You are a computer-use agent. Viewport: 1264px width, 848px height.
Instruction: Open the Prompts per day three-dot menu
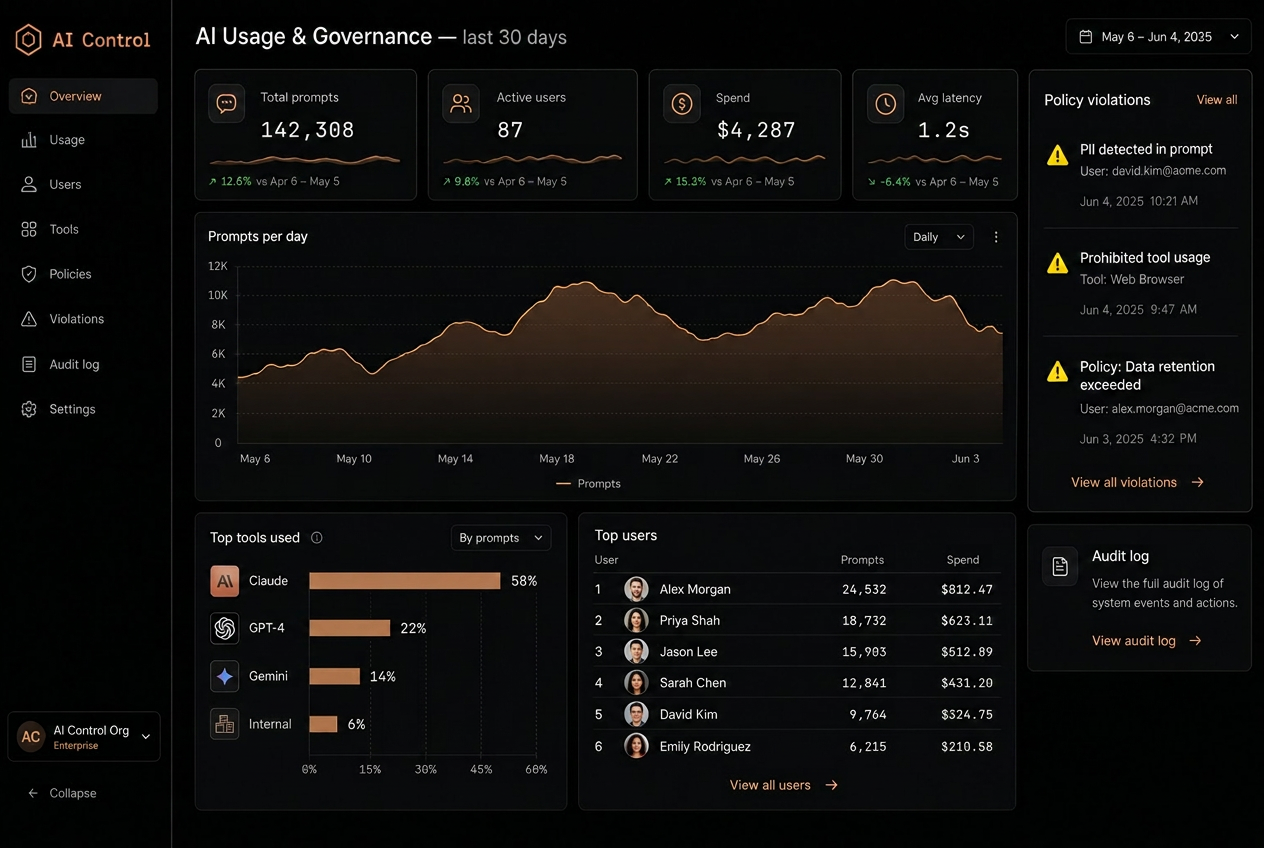pos(996,237)
